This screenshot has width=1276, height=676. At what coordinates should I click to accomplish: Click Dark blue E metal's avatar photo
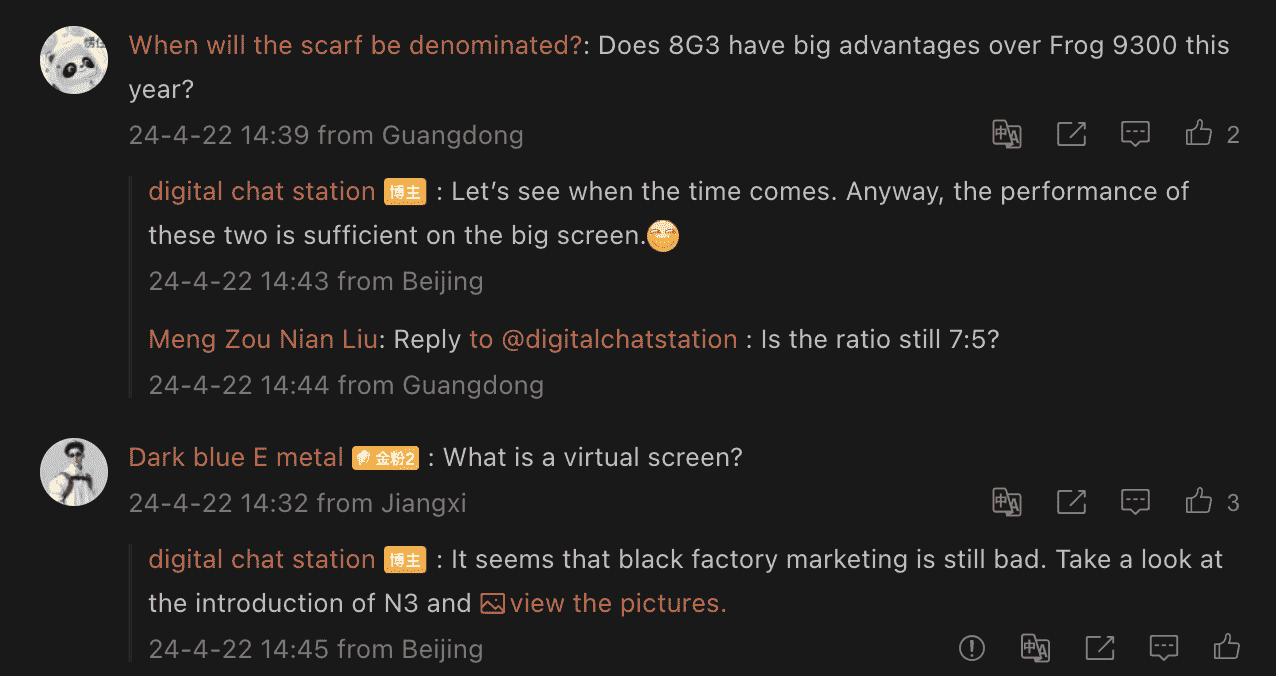pos(74,472)
